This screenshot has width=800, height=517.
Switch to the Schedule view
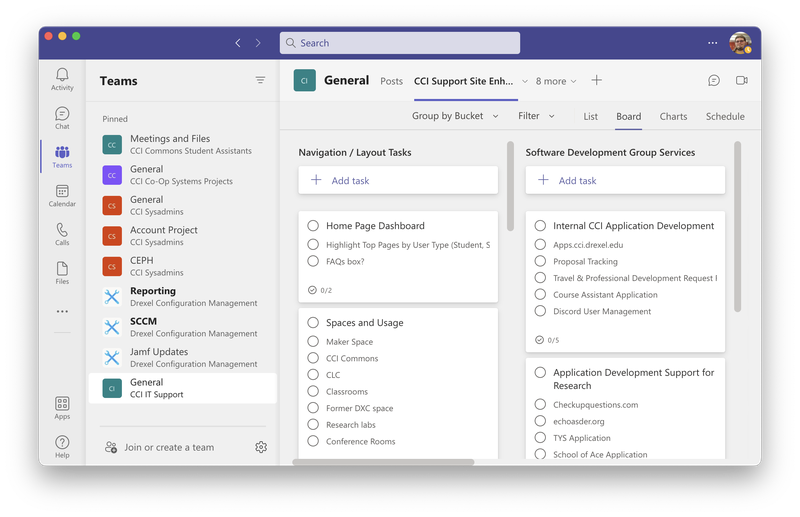(725, 116)
